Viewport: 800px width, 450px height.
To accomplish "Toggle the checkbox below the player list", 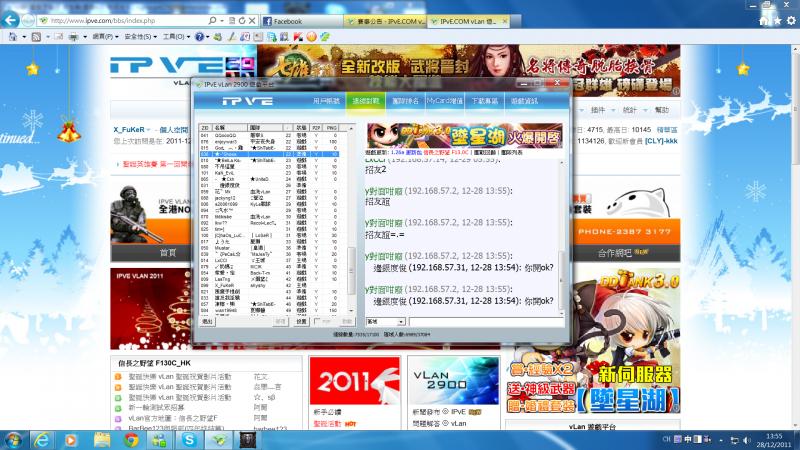I will pos(317,322).
